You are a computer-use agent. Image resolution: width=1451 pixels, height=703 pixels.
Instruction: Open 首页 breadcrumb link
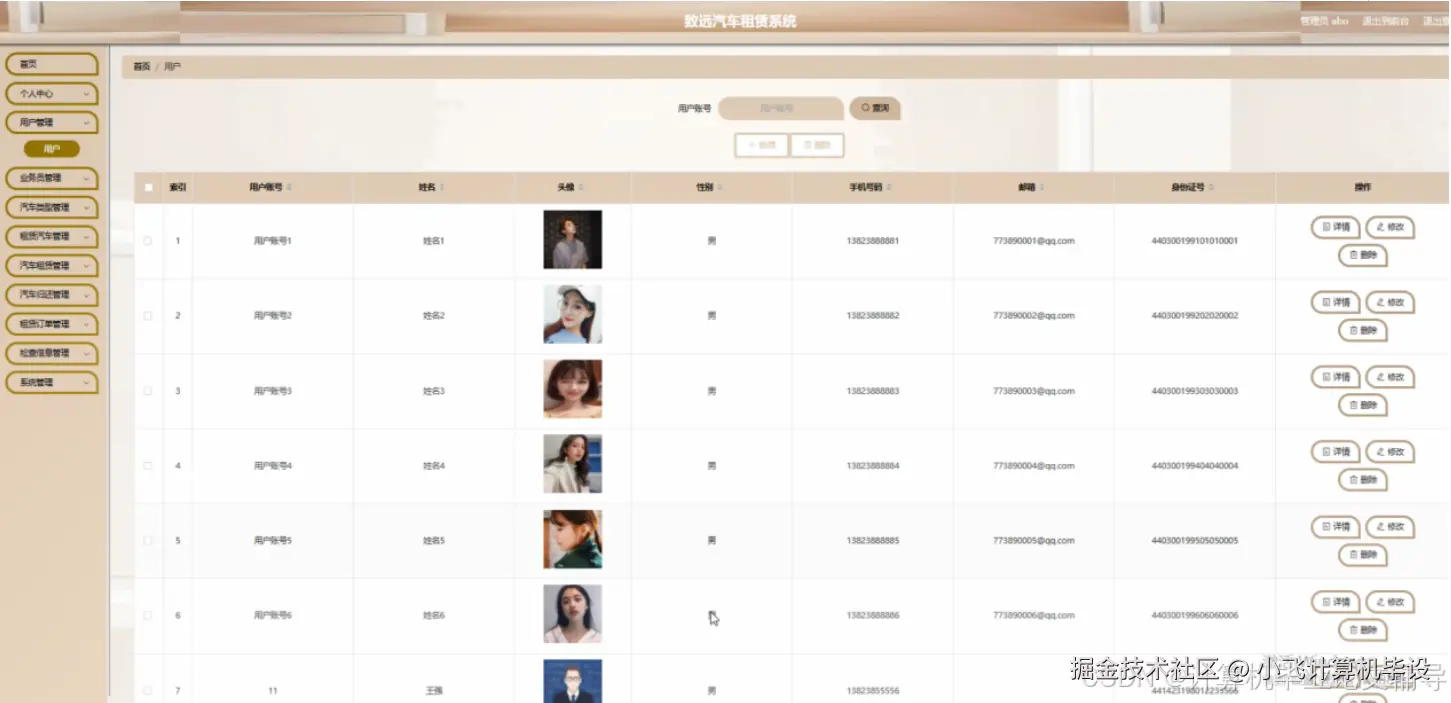coord(142,66)
